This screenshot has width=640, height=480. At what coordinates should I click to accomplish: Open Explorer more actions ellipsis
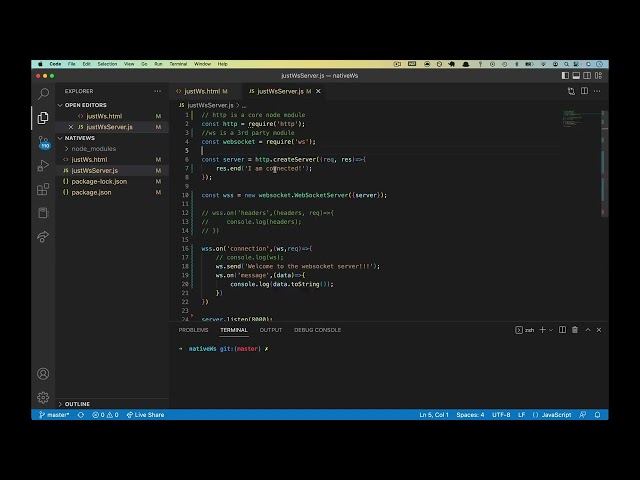point(158,91)
